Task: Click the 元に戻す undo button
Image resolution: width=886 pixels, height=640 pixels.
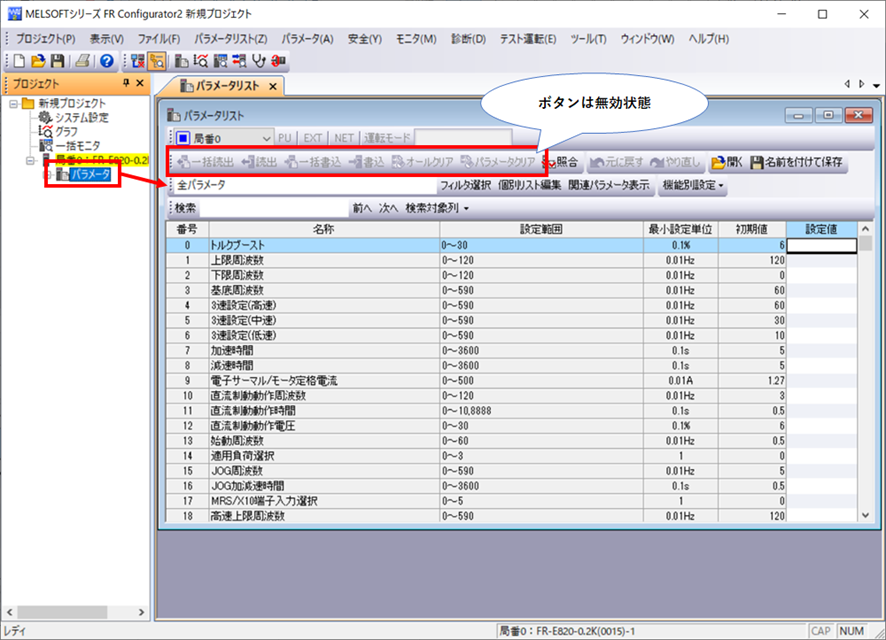Action: [x=616, y=163]
